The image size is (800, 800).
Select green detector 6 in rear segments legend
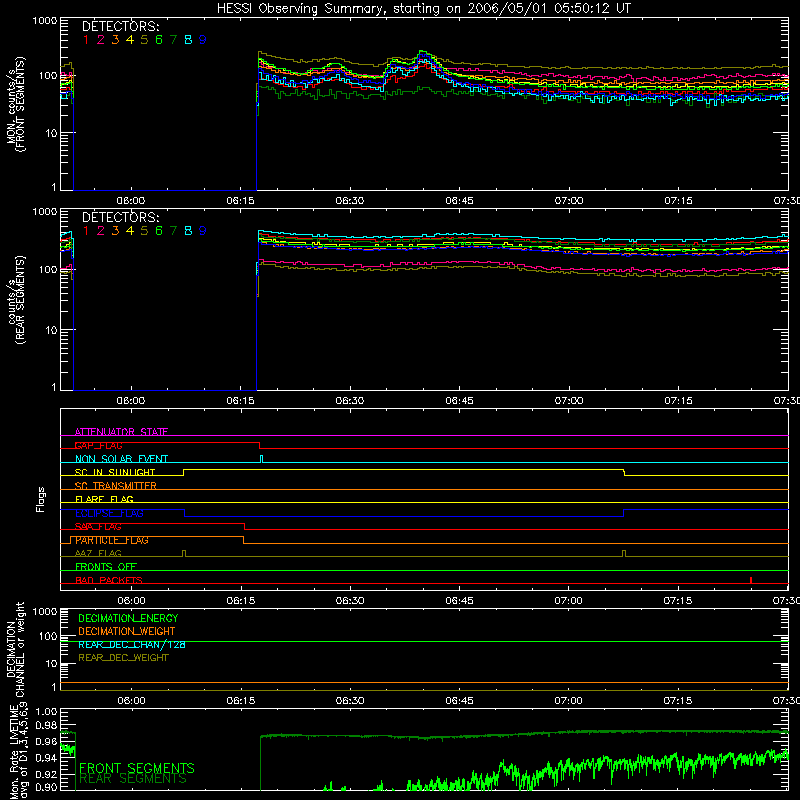tap(159, 231)
